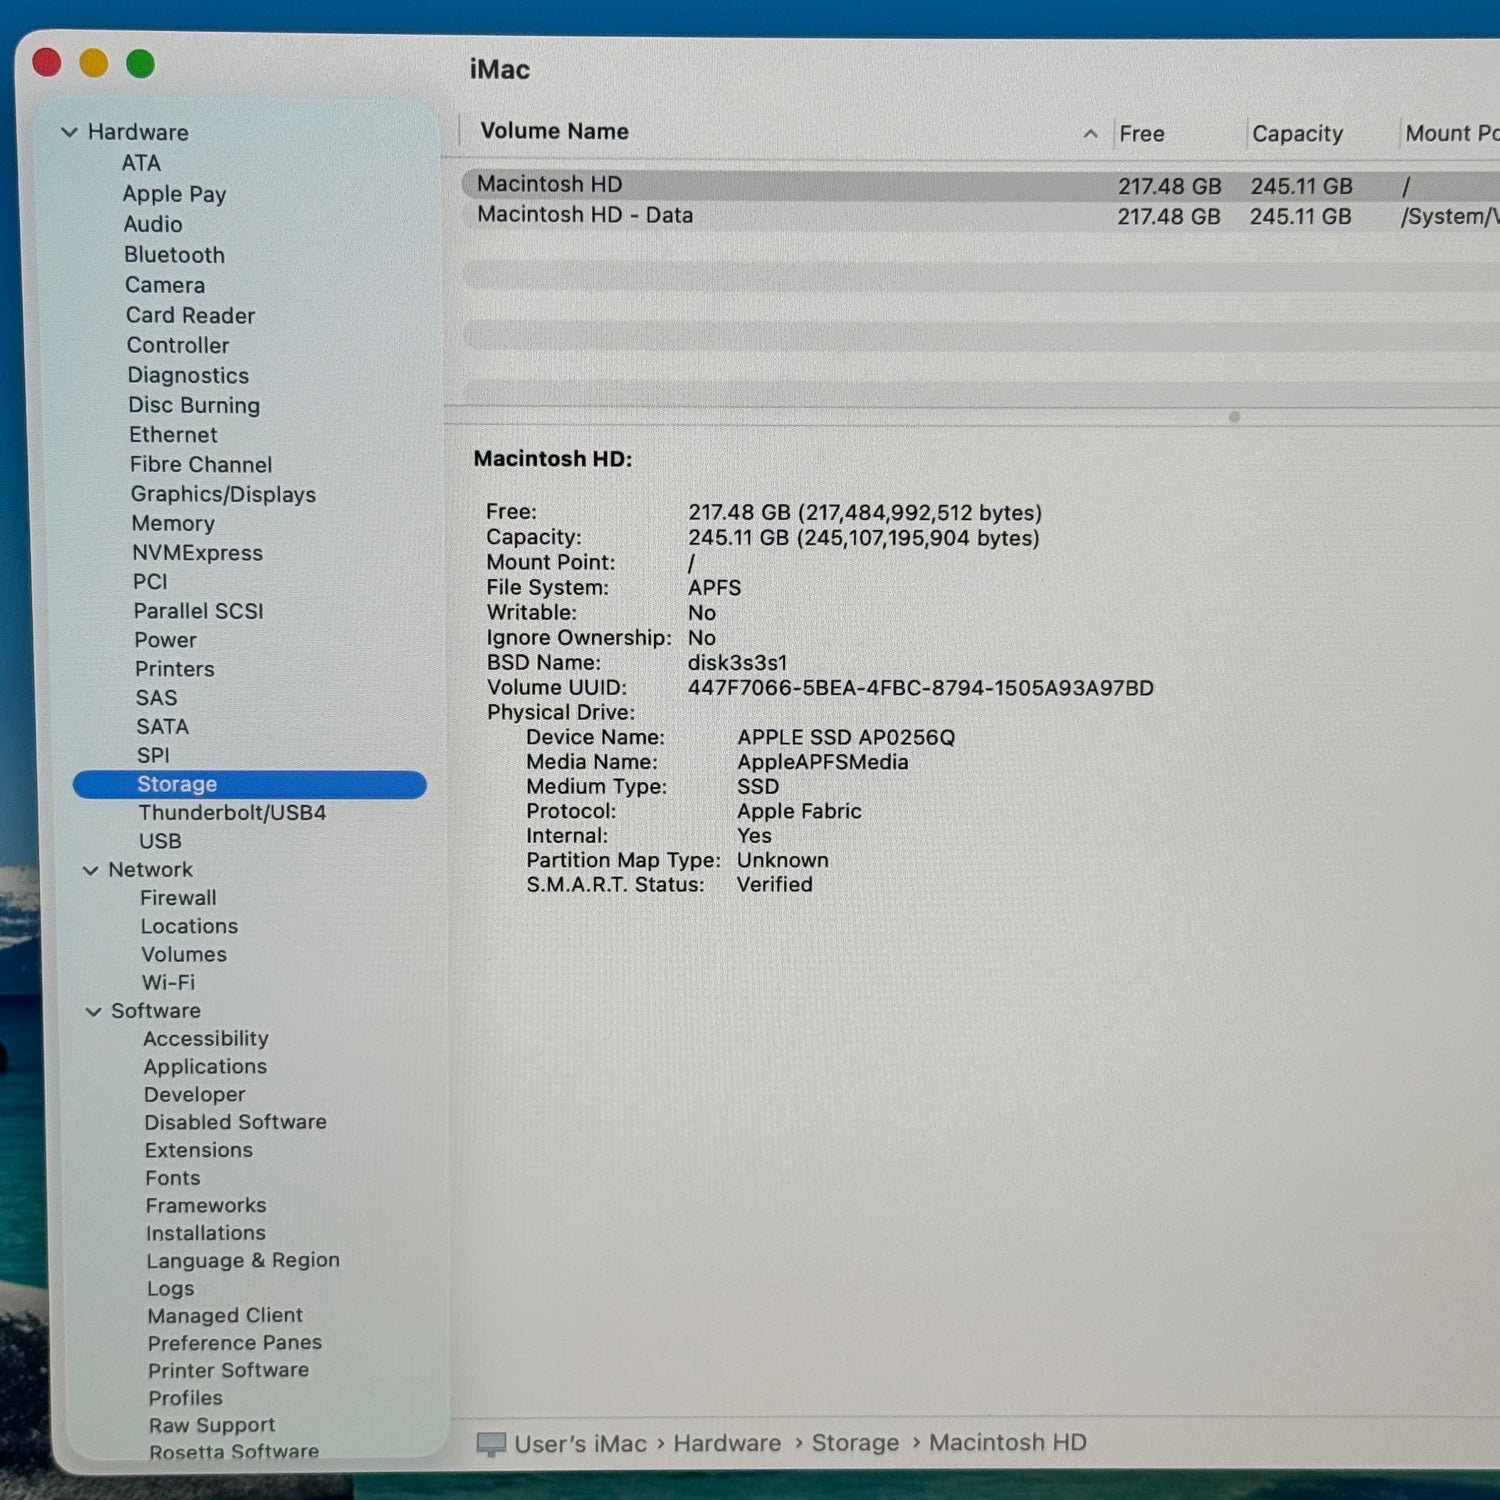
Task: Click Storage in the bottom path bar
Action: pyautogui.click(x=855, y=1443)
